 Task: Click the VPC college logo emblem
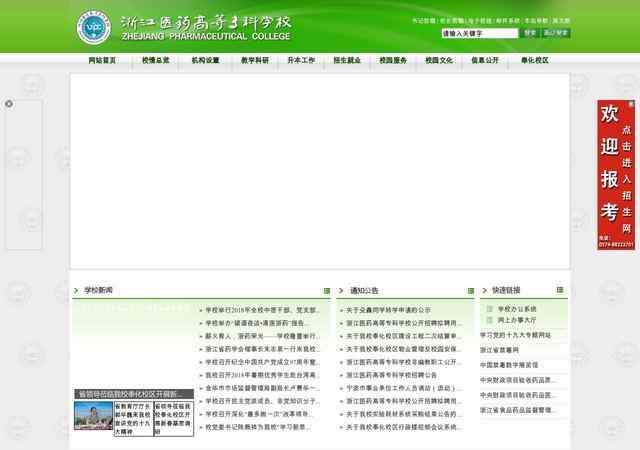click(x=94, y=27)
